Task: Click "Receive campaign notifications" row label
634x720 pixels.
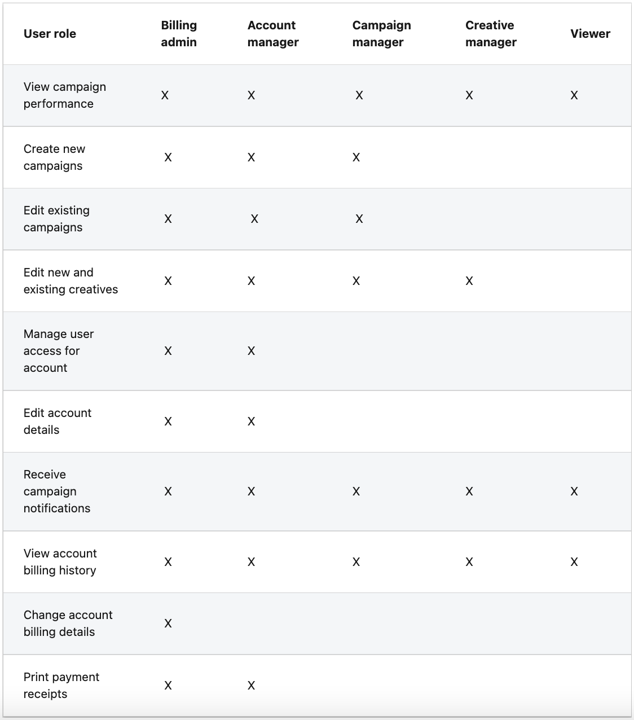Action: click(x=56, y=492)
